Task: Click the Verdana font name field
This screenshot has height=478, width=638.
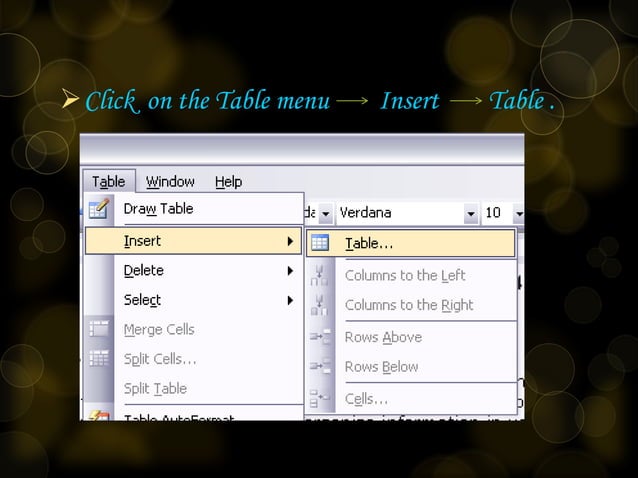Action: [400, 213]
